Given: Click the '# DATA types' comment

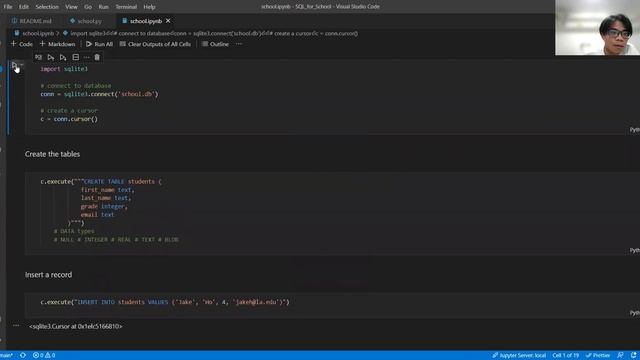Looking at the screenshot, I should click(x=74, y=231).
